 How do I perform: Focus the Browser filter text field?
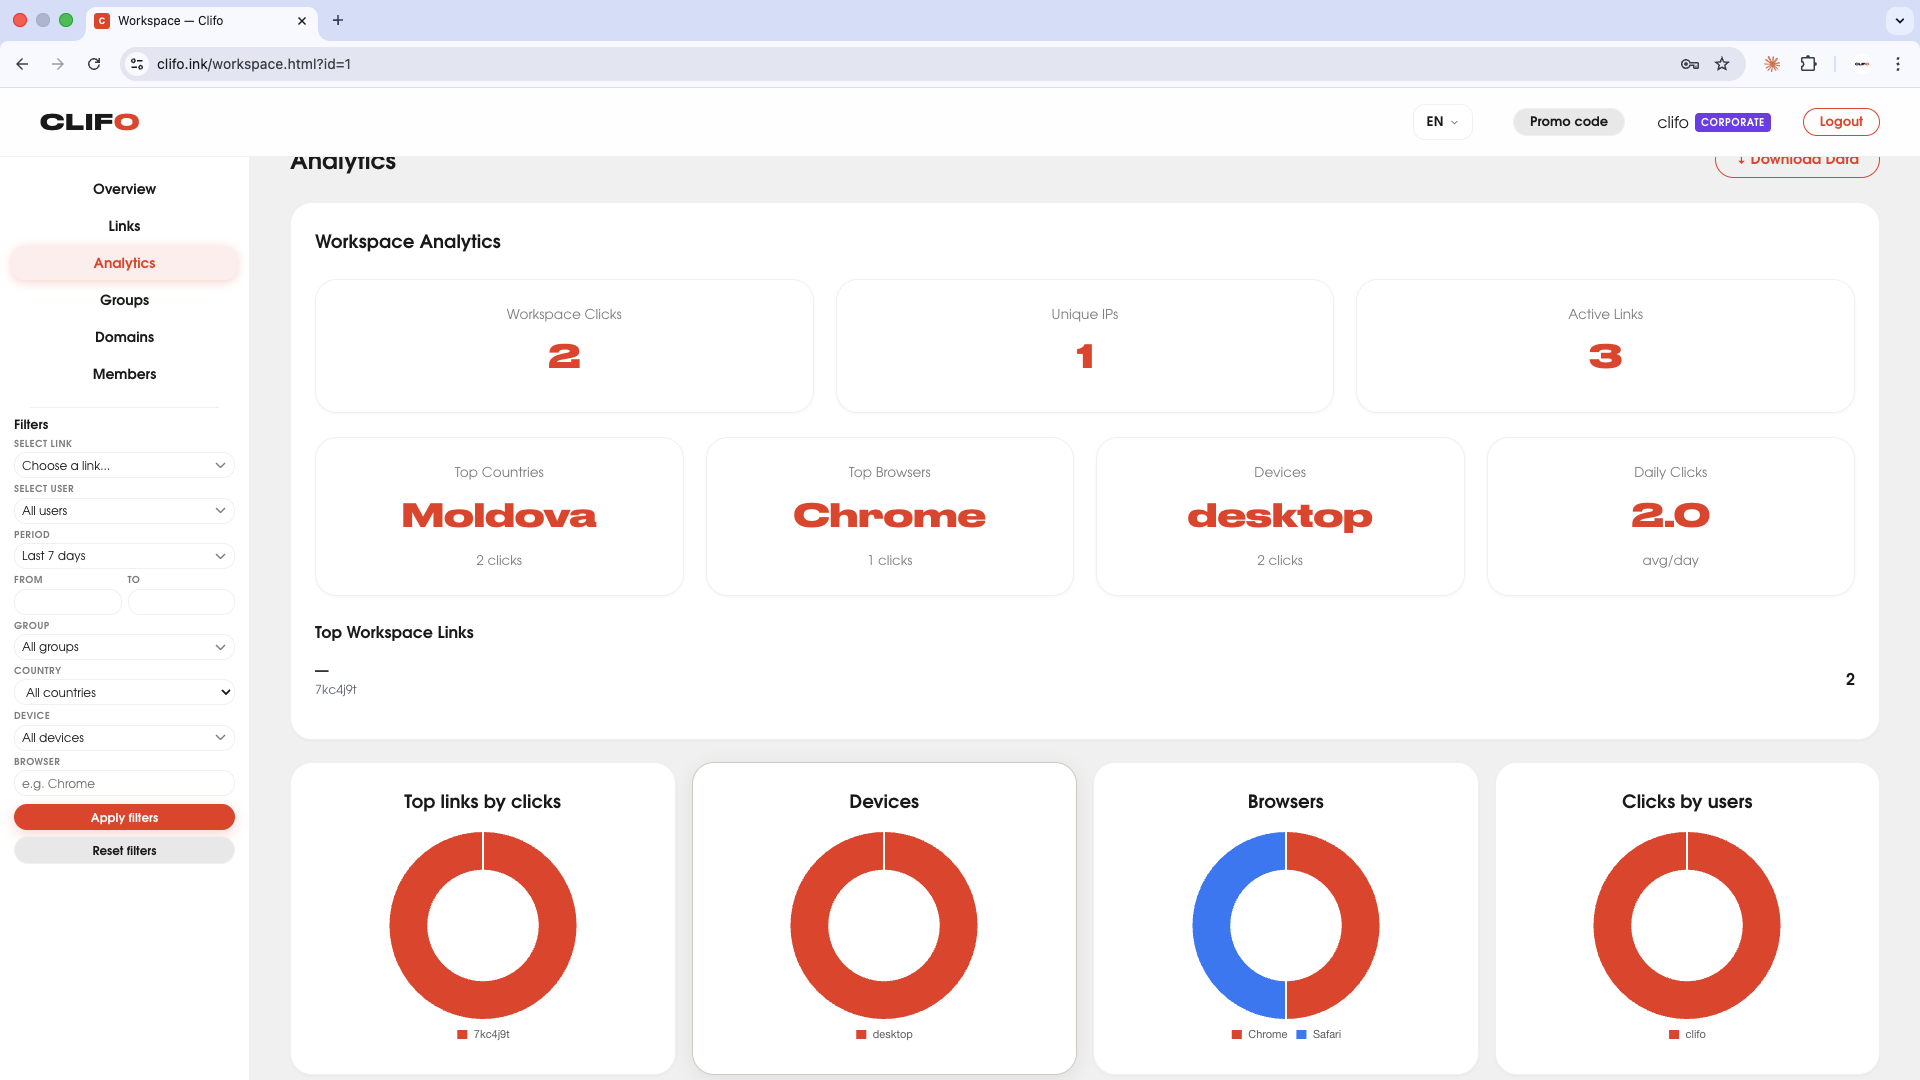(x=124, y=784)
